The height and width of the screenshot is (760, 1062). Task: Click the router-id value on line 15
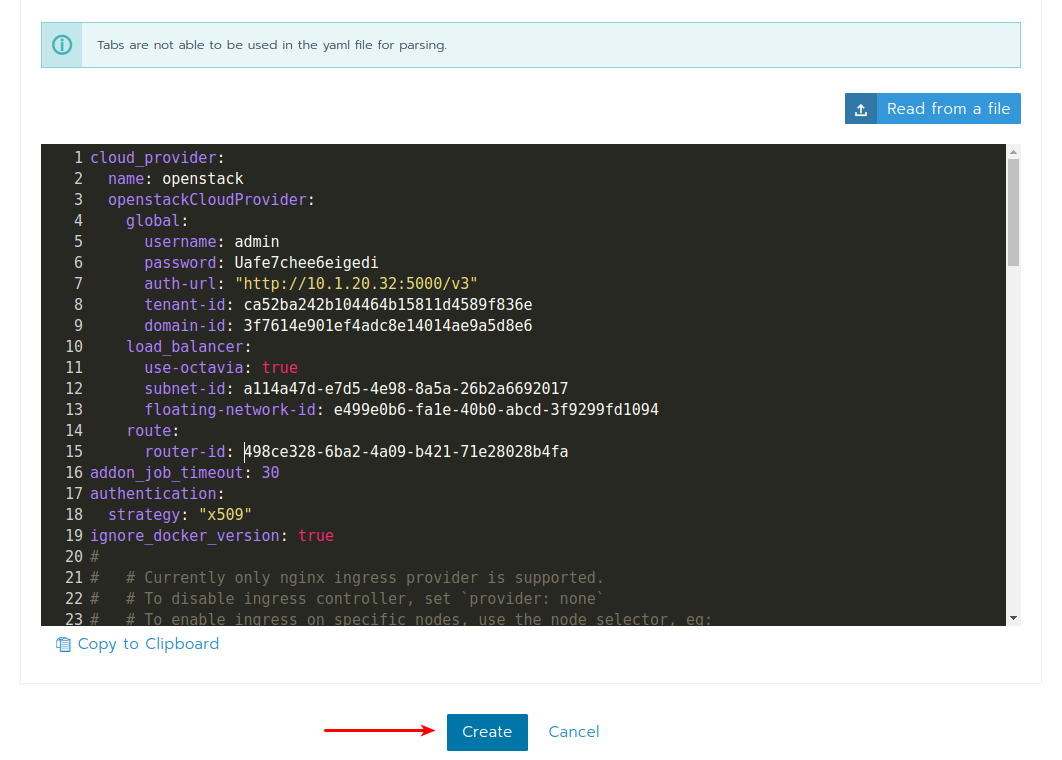[x=406, y=452]
